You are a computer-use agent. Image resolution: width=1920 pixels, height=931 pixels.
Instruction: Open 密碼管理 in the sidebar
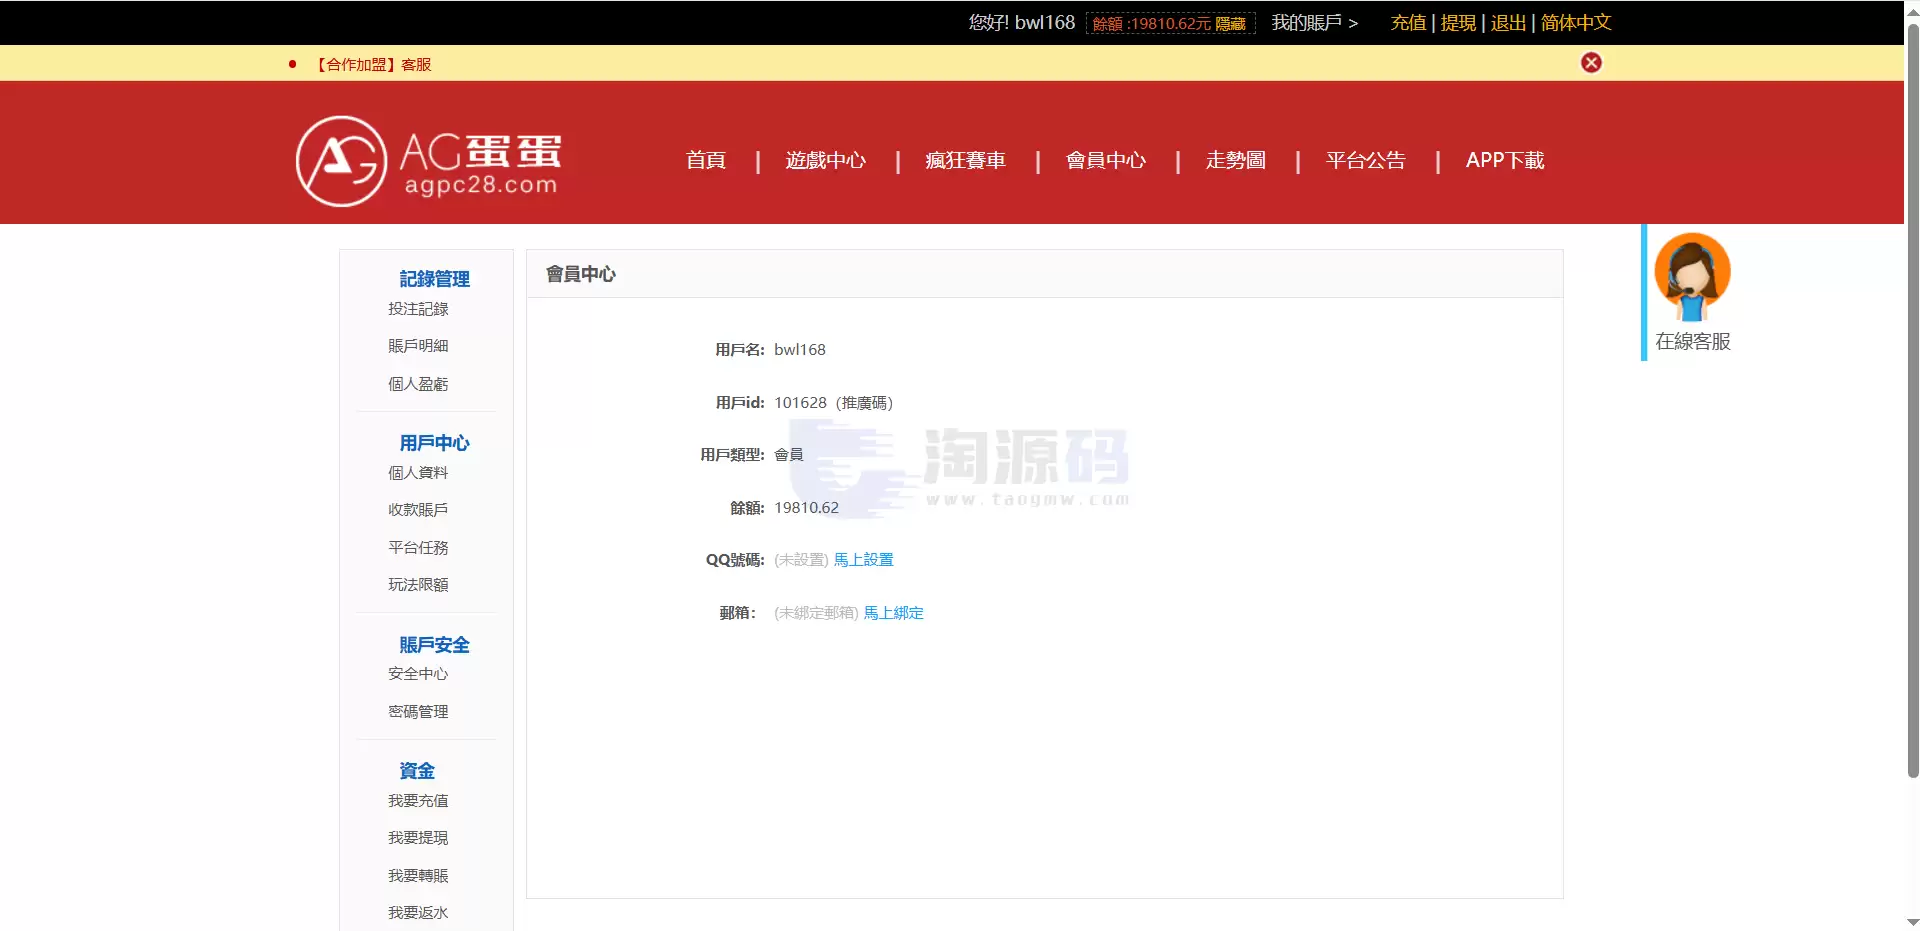(418, 712)
